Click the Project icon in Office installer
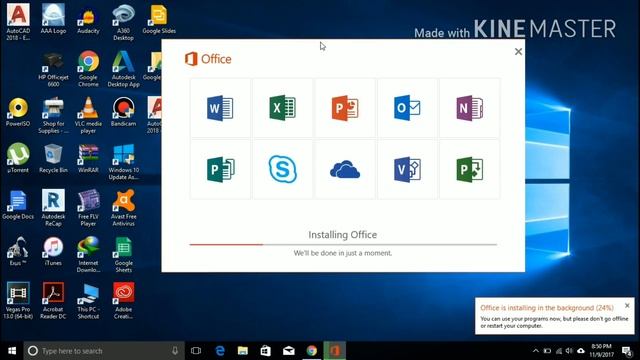Image resolution: width=640 pixels, height=360 pixels. coord(469,169)
